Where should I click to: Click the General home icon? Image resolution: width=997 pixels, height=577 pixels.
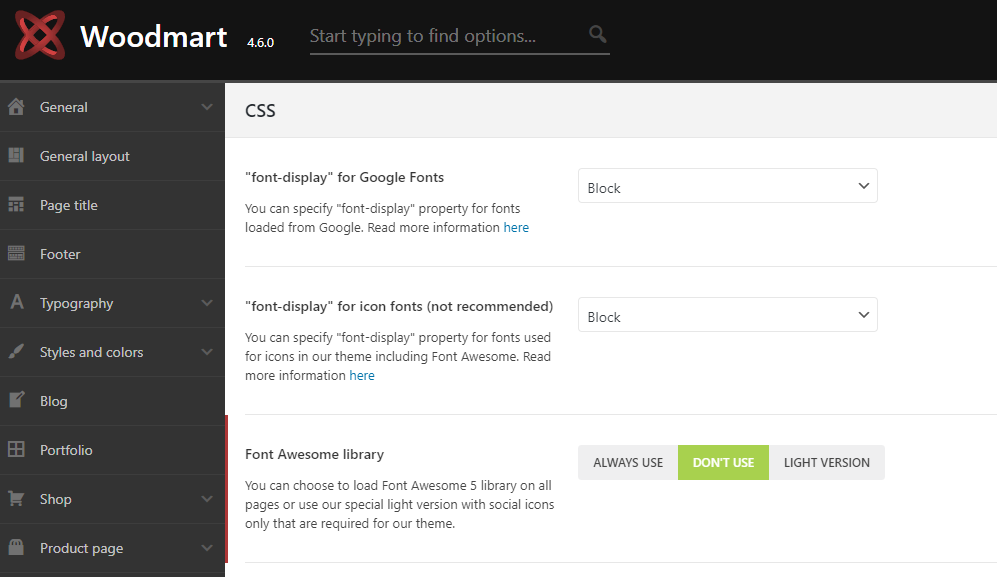[x=16, y=107]
